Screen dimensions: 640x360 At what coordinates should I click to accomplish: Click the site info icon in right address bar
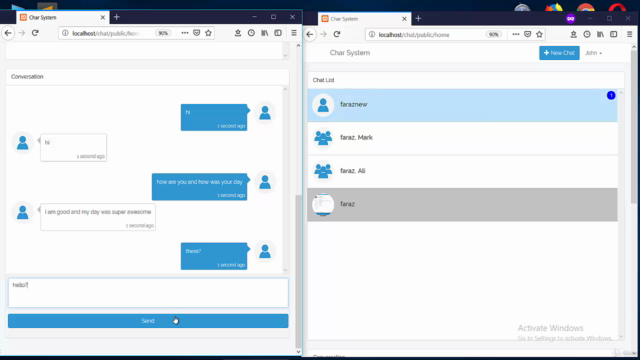pyautogui.click(x=372, y=34)
